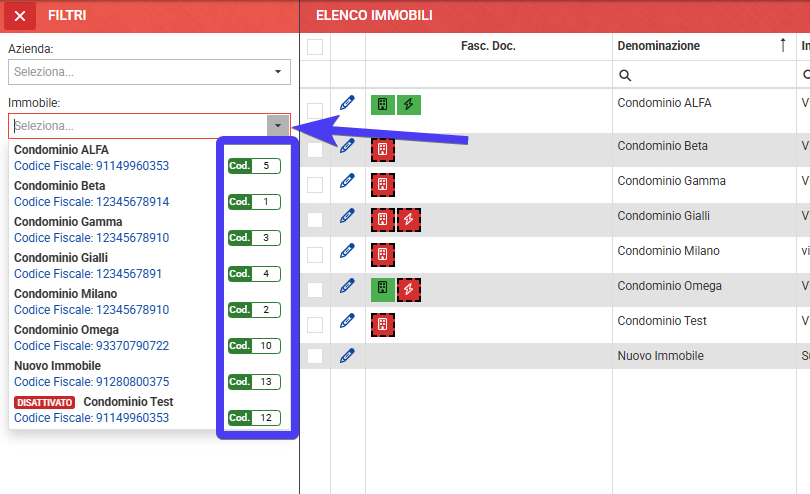Edit Condominio Gamma with pencil icon
The image size is (810, 494).
[x=347, y=181]
